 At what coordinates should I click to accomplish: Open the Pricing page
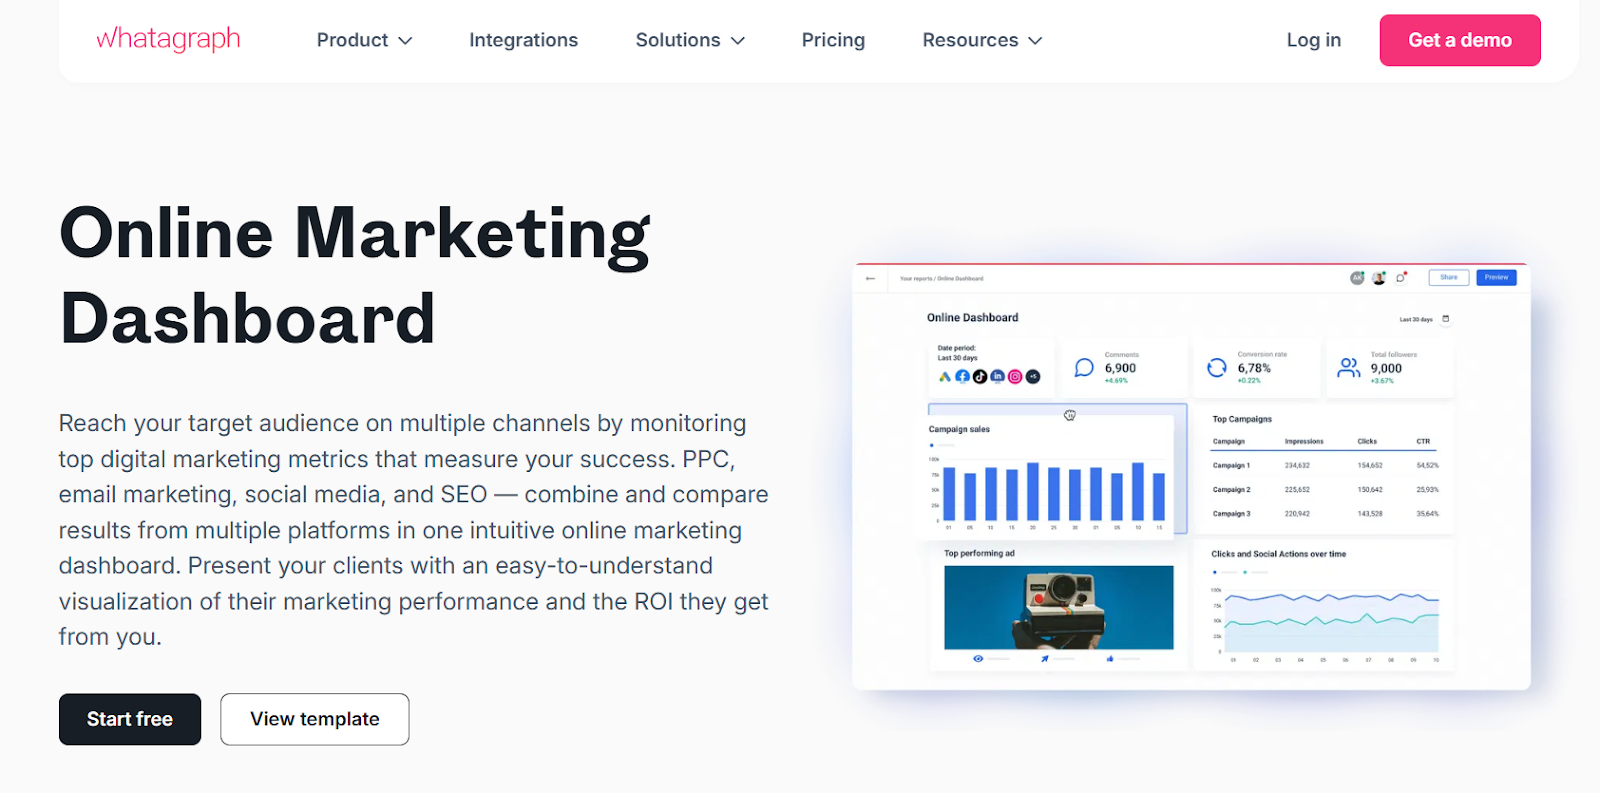[833, 40]
